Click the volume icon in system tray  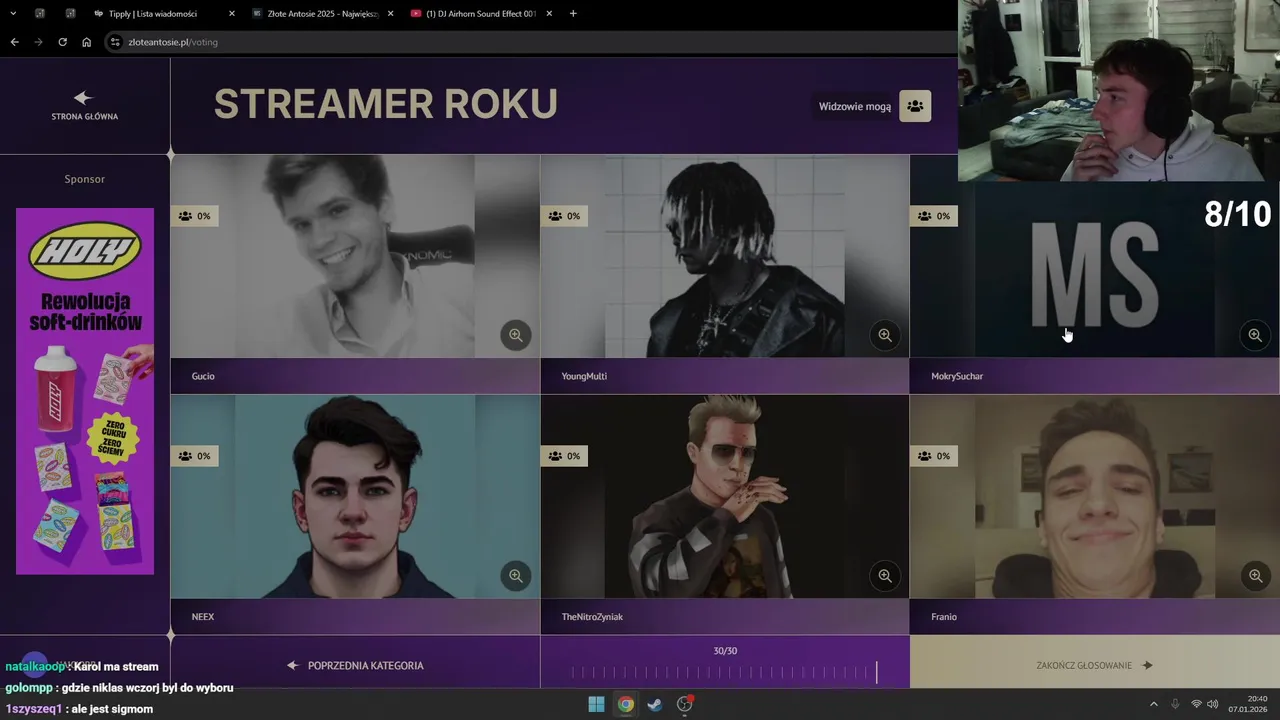click(1213, 704)
